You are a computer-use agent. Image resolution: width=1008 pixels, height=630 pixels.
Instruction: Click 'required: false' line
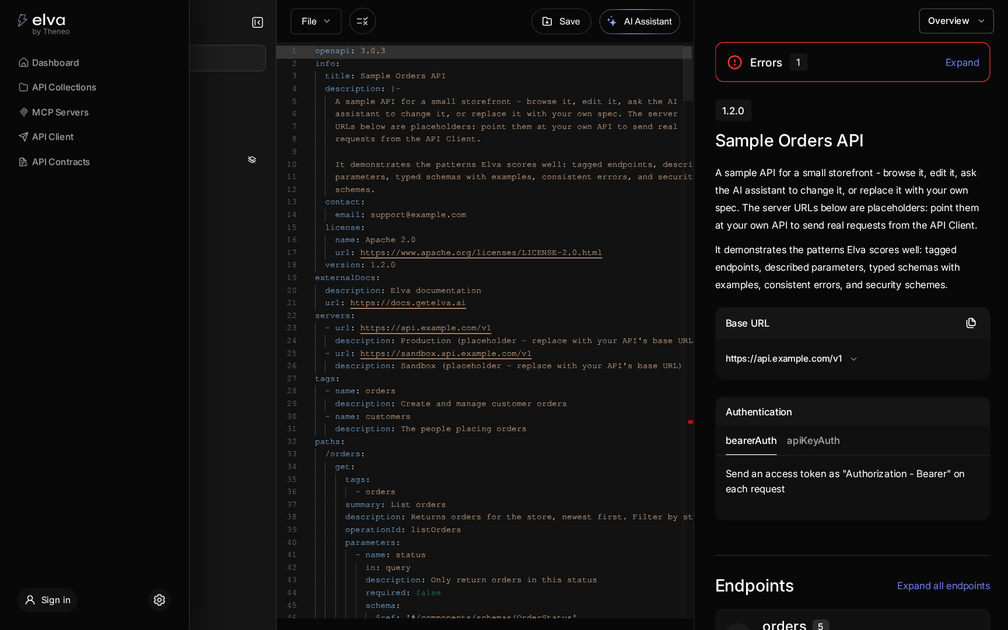403,593
